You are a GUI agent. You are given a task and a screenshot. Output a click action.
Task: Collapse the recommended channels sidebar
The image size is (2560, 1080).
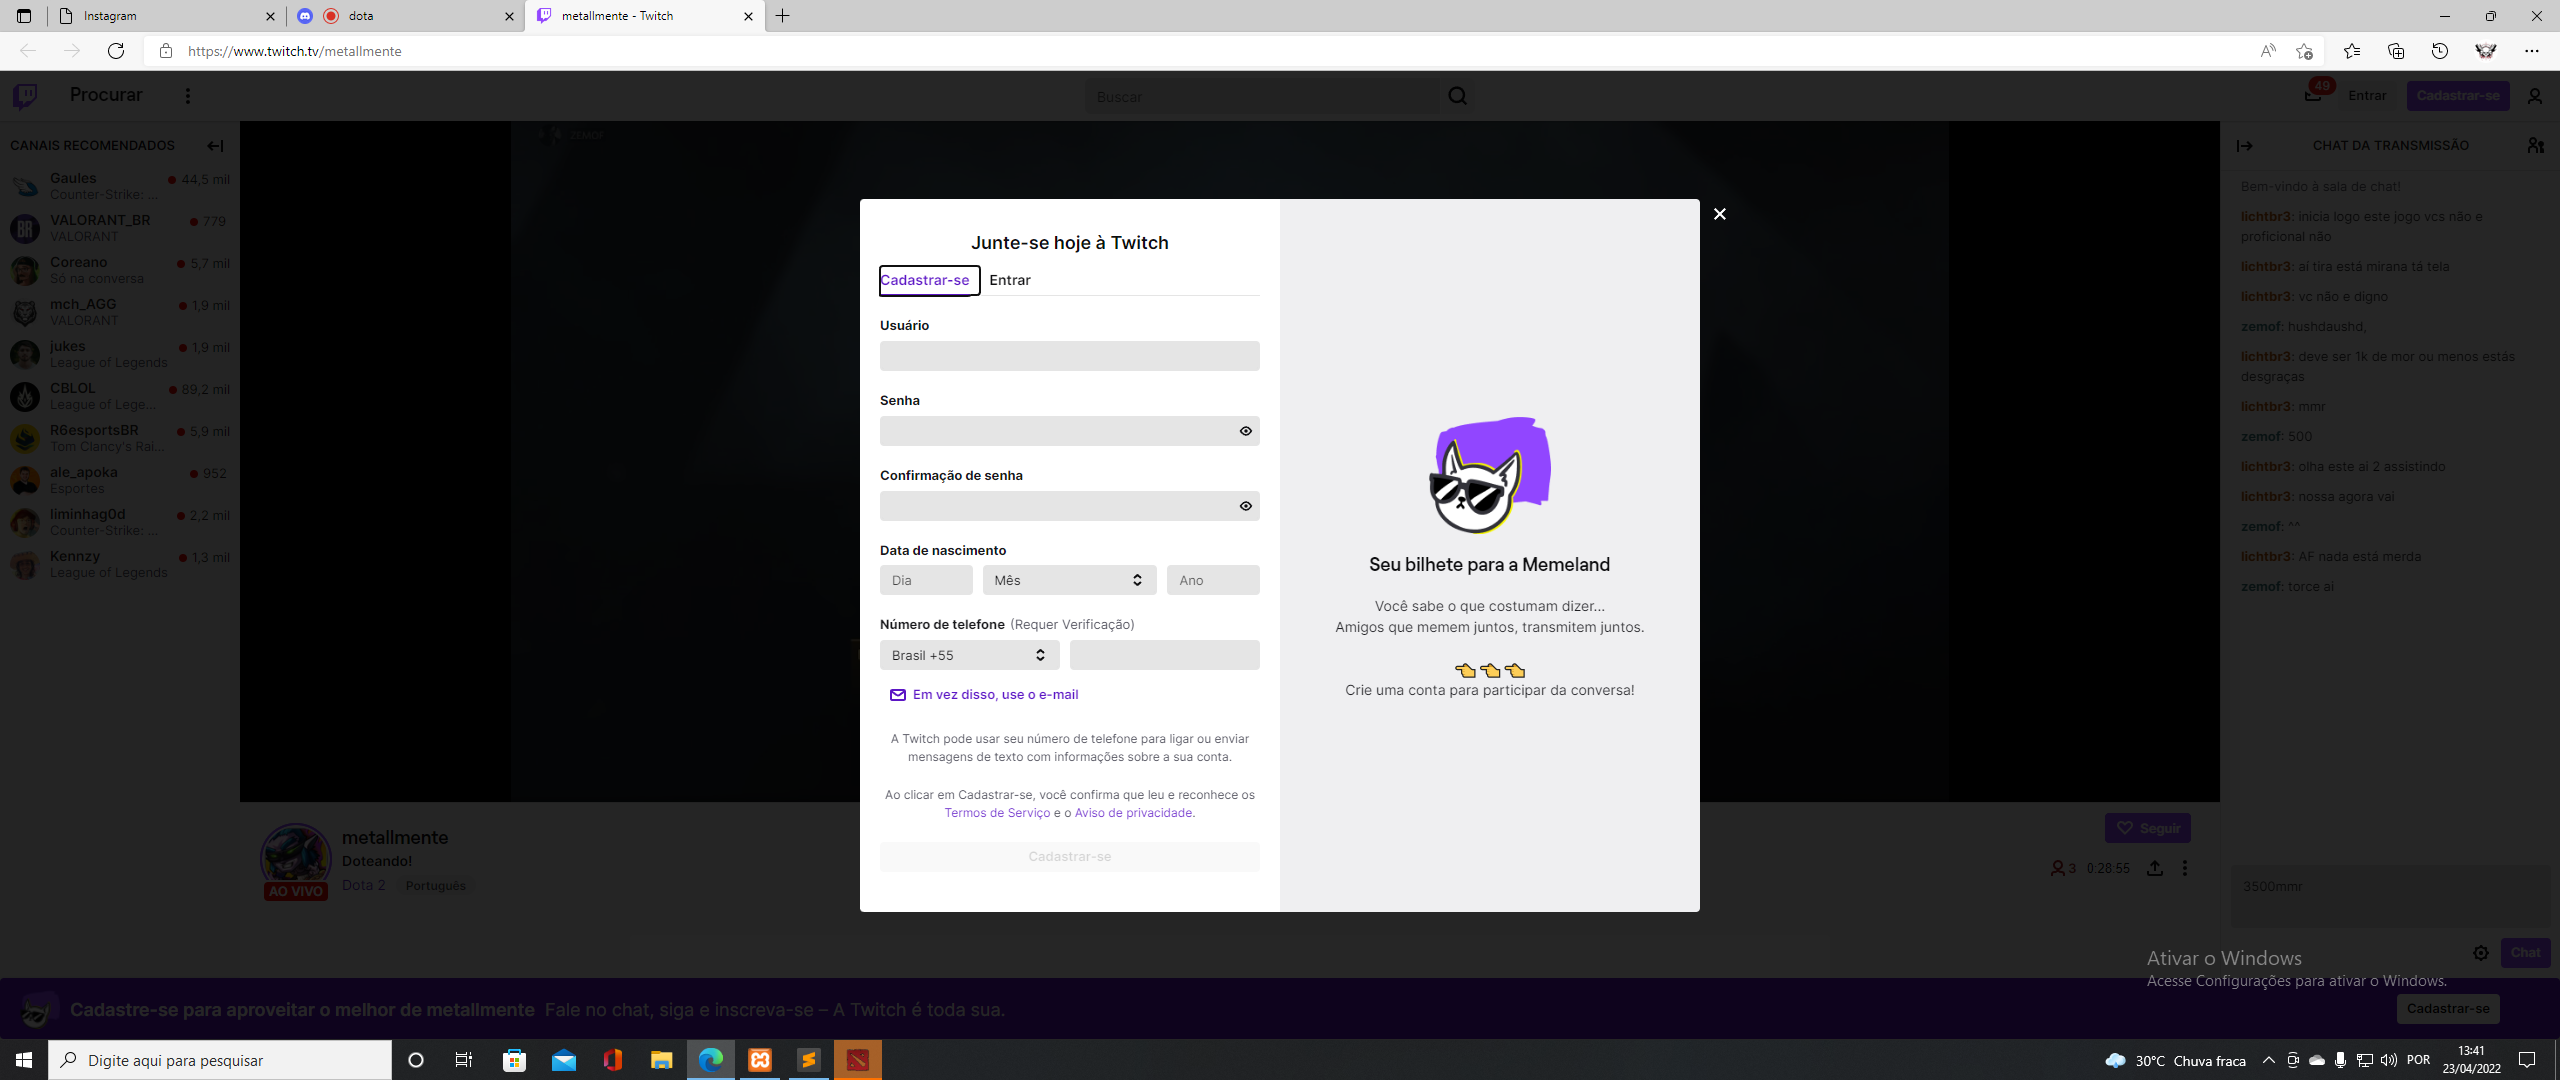tap(215, 146)
